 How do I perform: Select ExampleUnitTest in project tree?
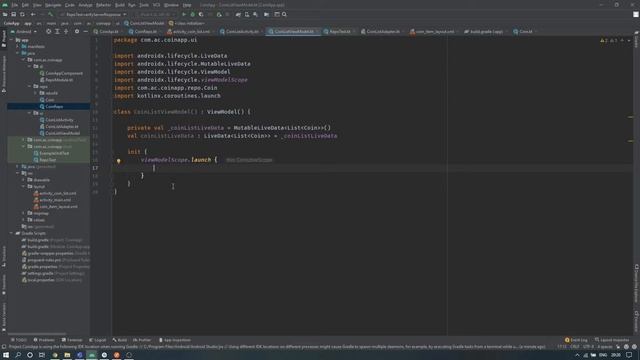[54, 153]
